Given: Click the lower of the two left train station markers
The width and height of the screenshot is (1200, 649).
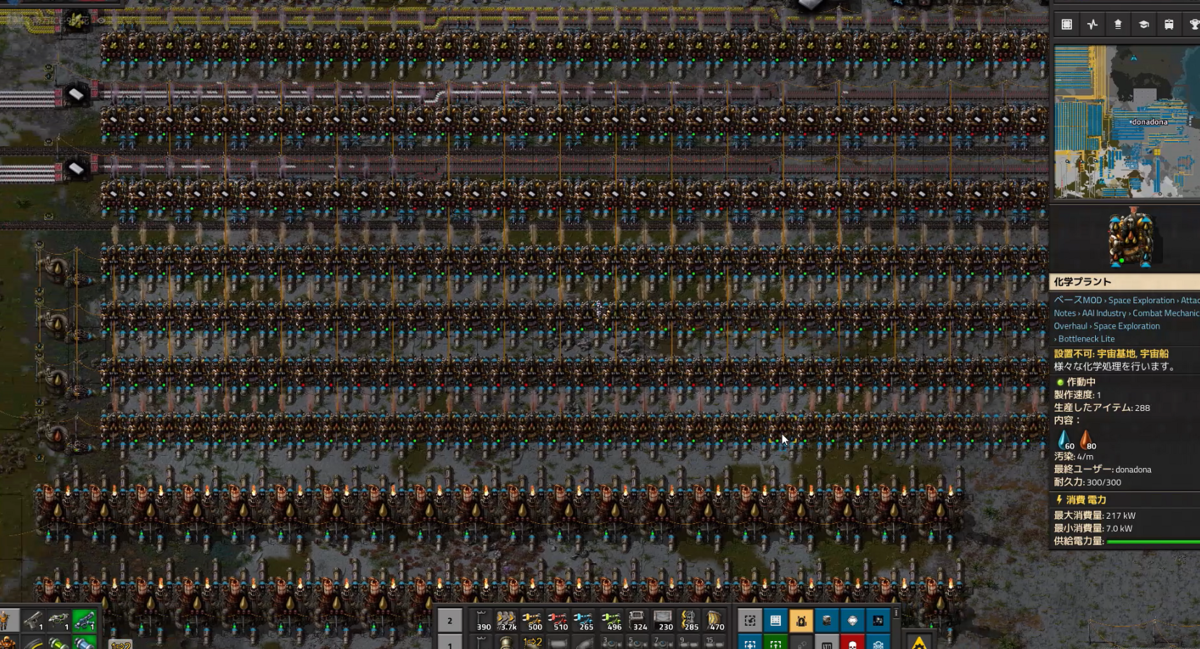Looking at the screenshot, I should pyautogui.click(x=77, y=167).
